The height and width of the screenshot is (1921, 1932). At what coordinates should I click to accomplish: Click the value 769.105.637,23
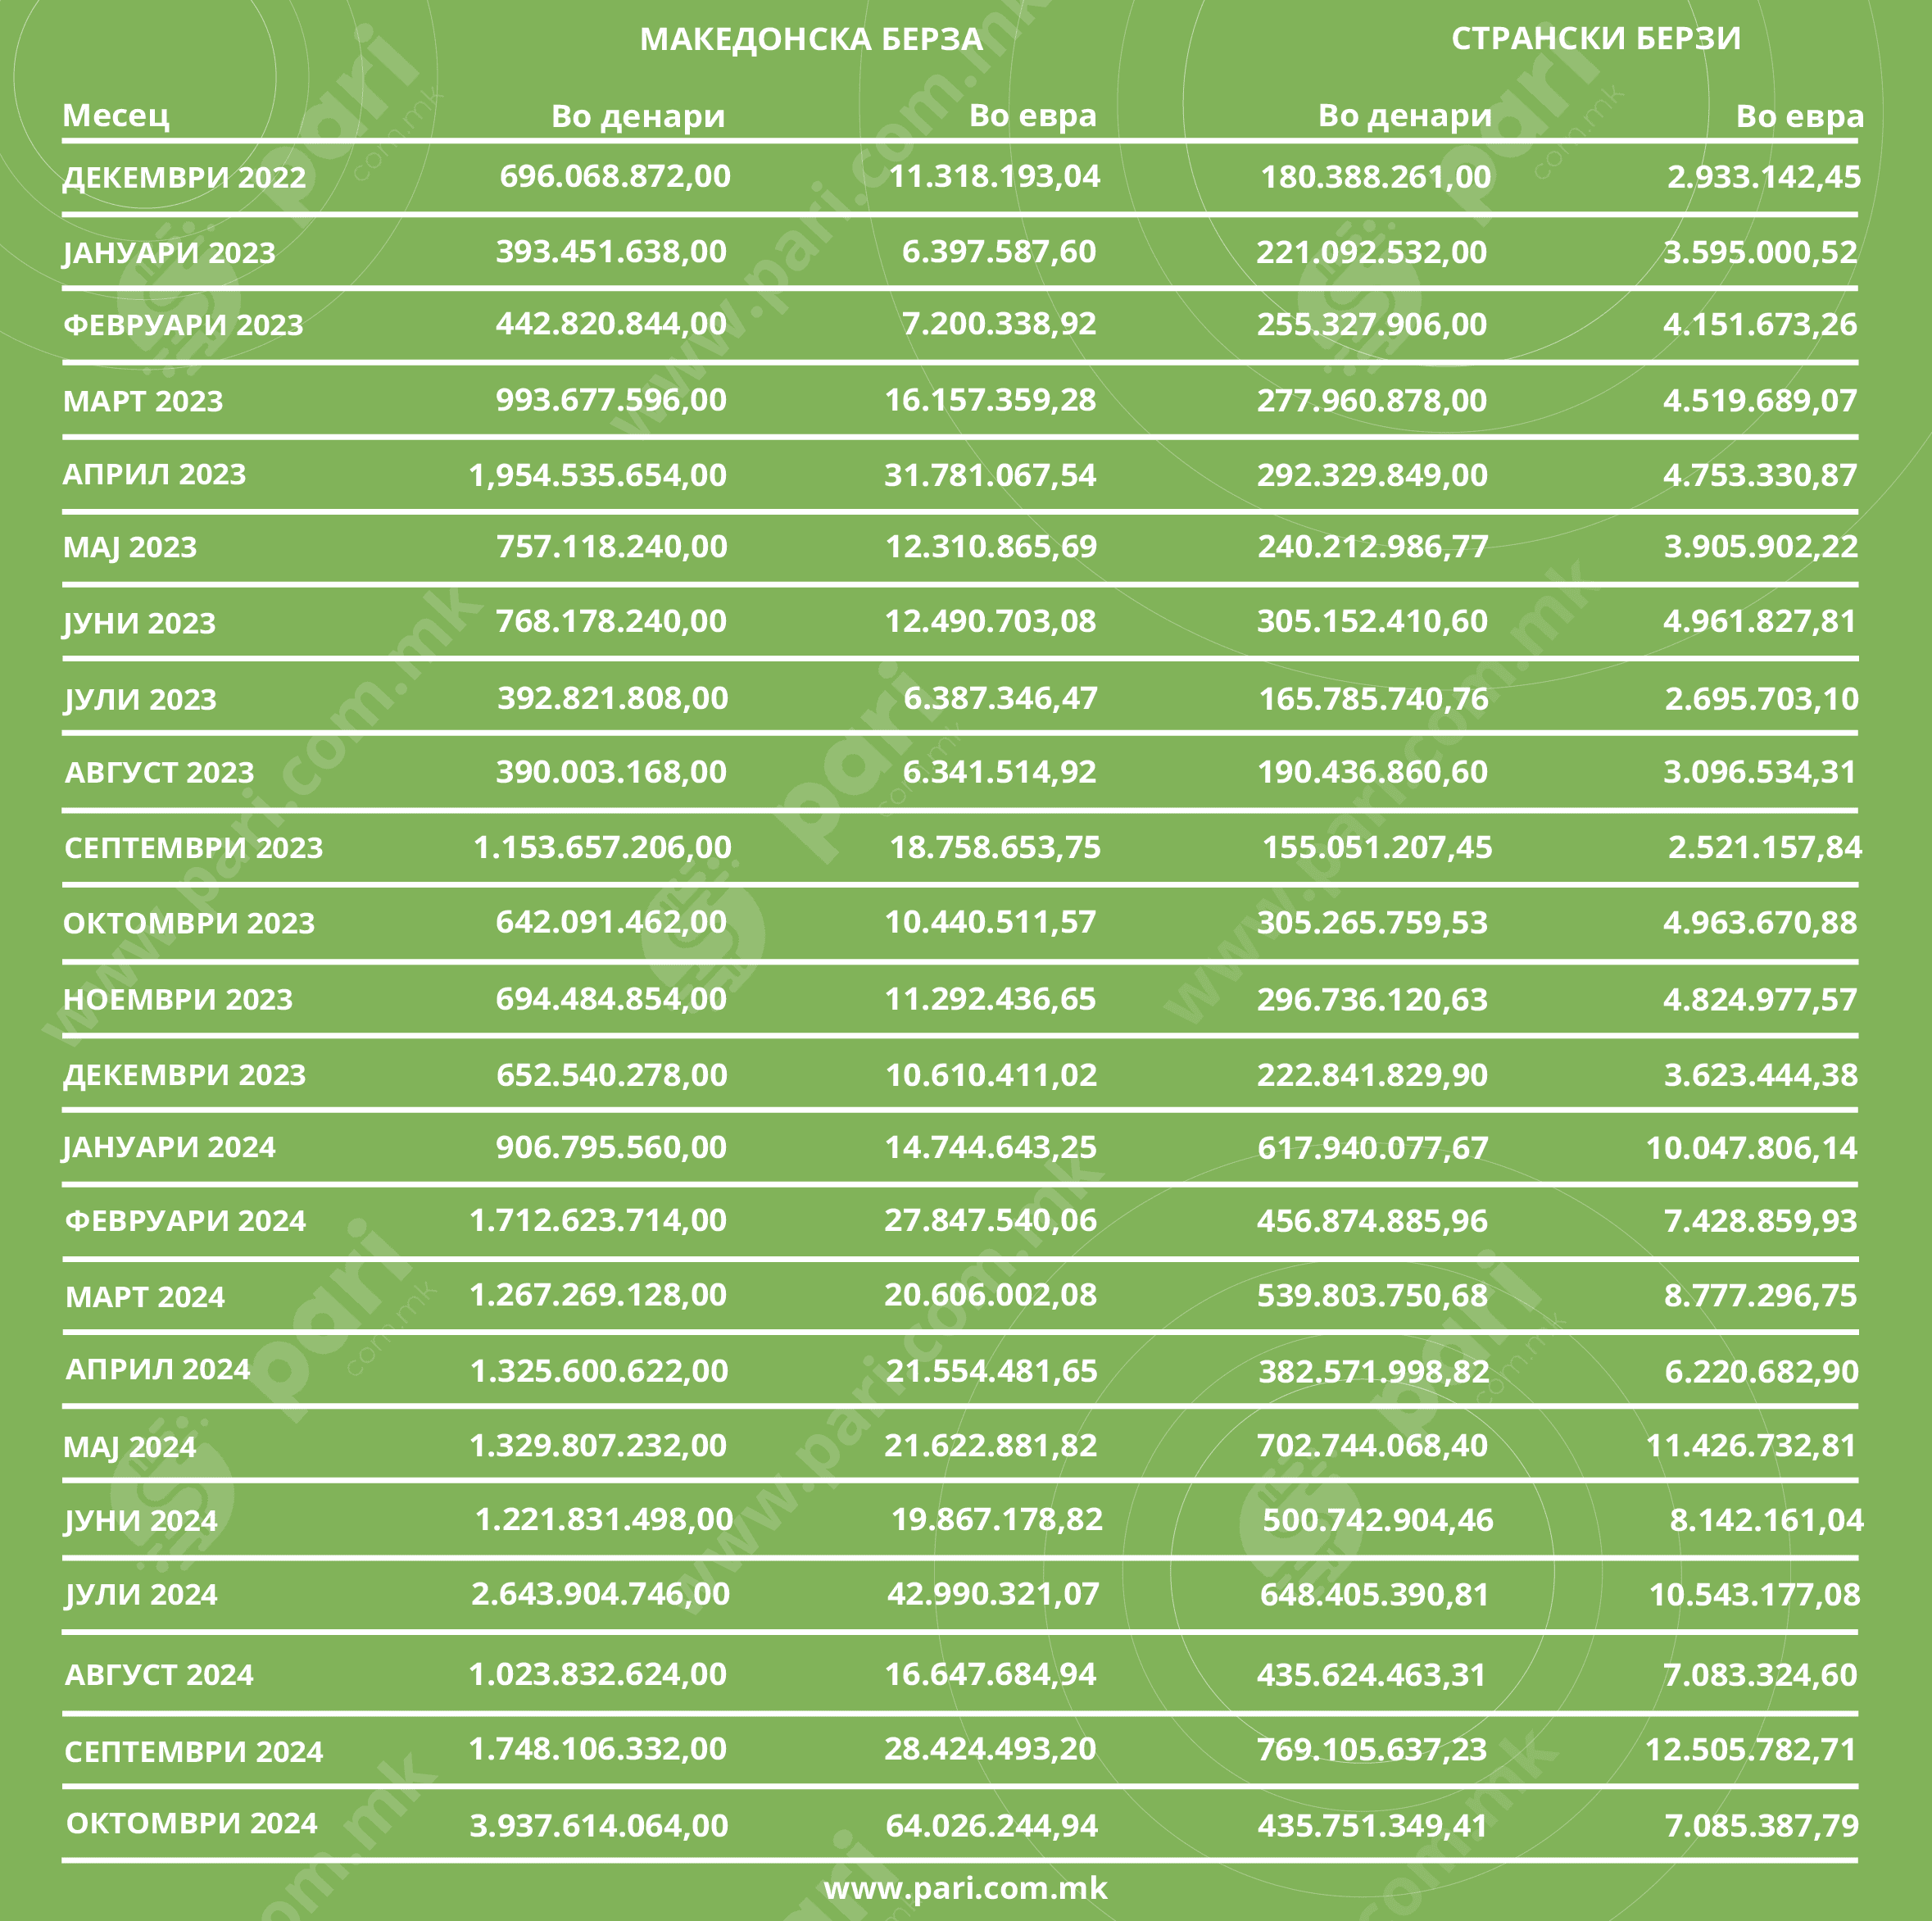(x=1371, y=1749)
